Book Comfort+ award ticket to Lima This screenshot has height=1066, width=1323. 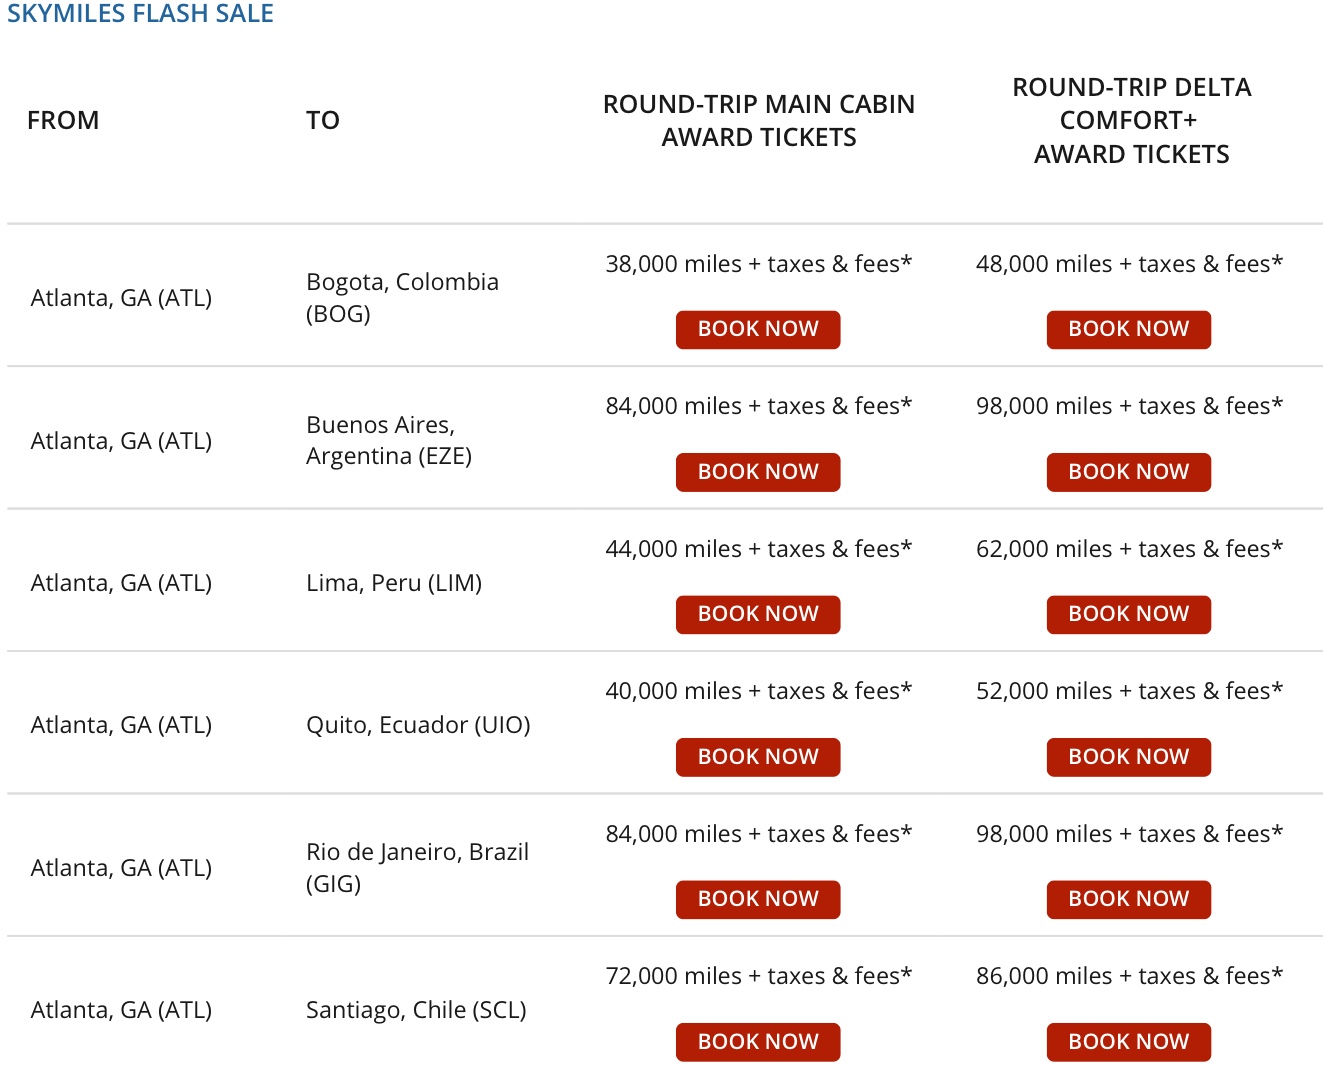click(1128, 614)
